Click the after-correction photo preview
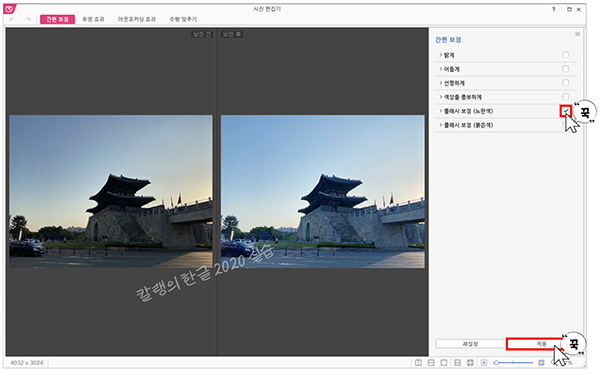This screenshot has height=374, width=600. (x=323, y=191)
